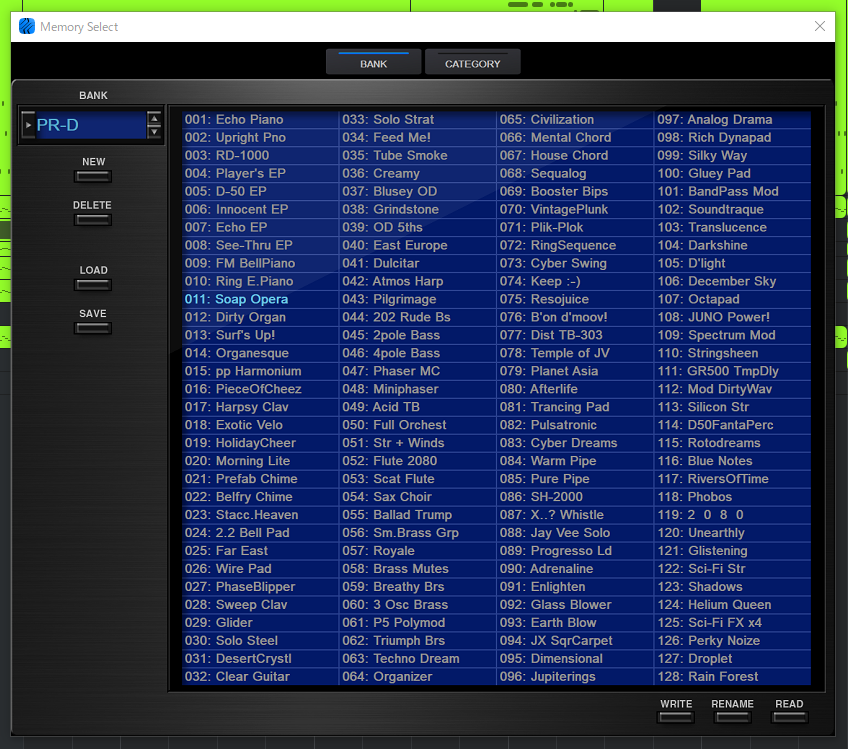Expand the bank list arrow beside PR-D
The height and width of the screenshot is (749, 848).
point(28,125)
